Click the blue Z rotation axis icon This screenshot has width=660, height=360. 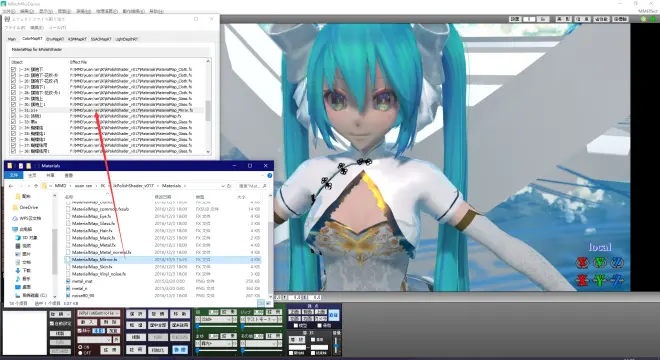(x=617, y=263)
